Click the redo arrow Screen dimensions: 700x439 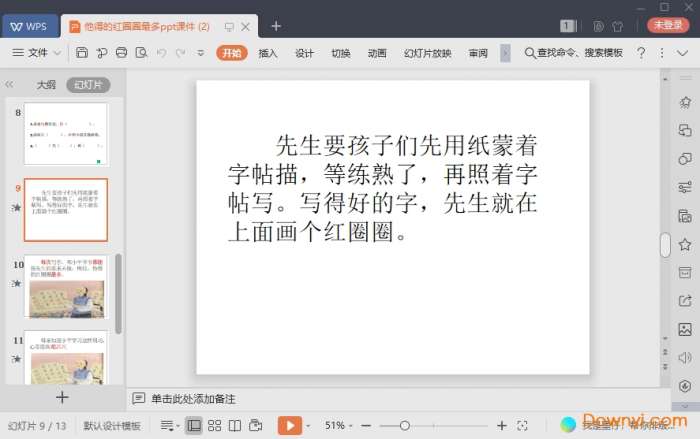click(180, 53)
